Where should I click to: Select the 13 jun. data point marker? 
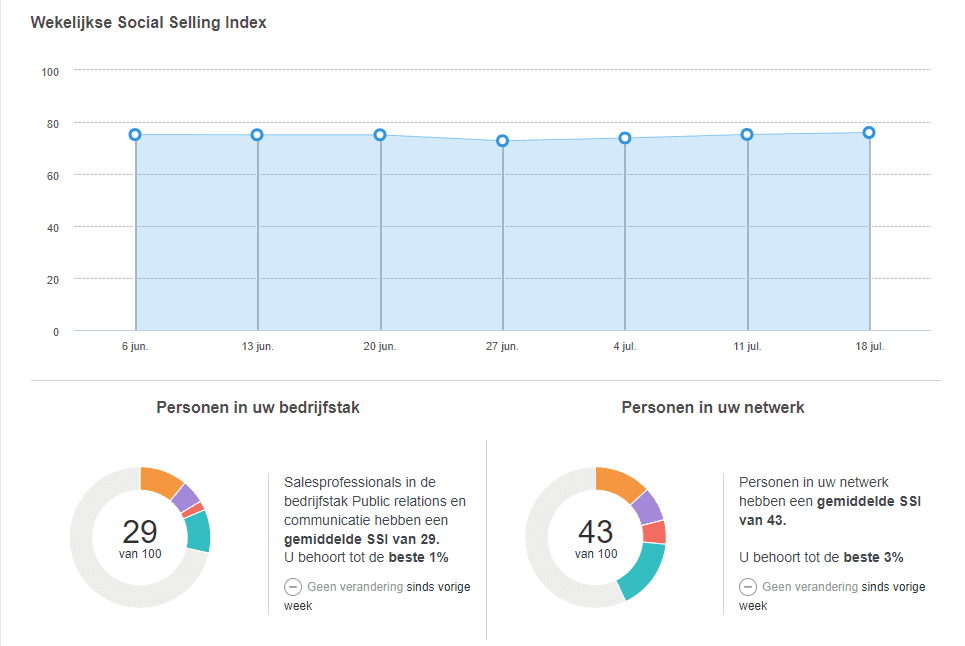point(257,135)
